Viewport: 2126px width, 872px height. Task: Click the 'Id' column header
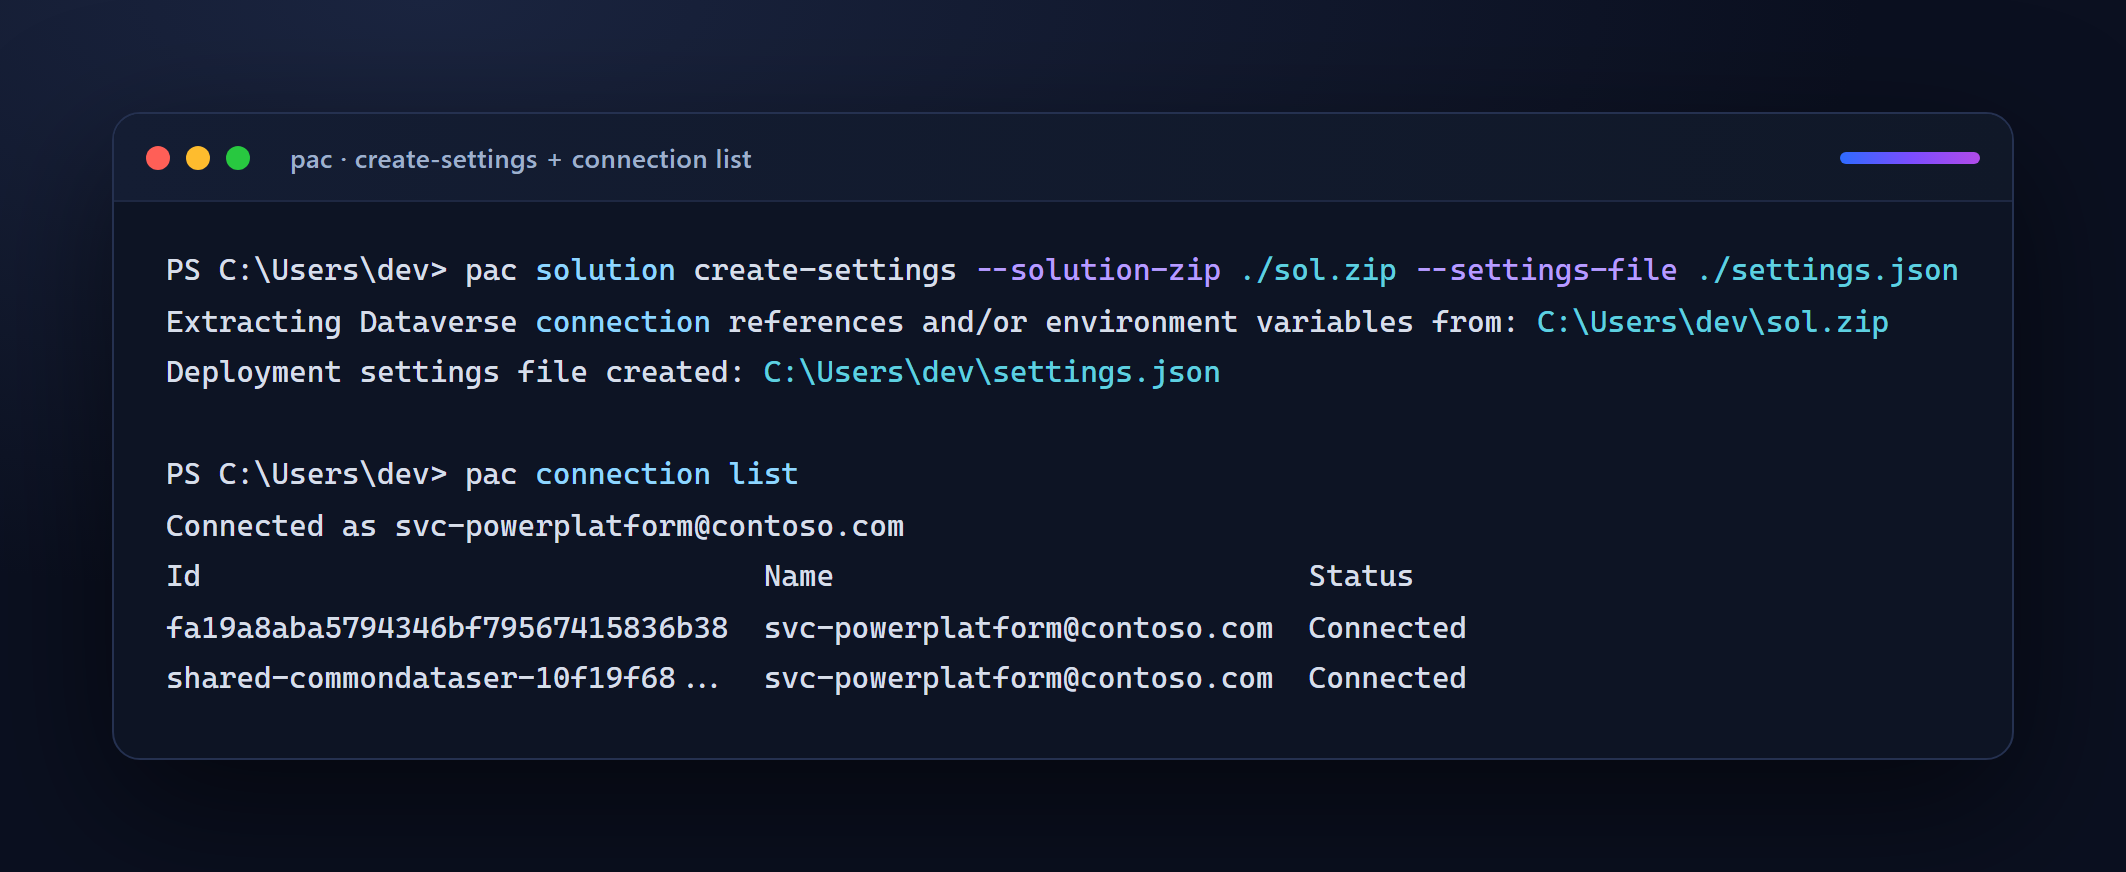pyautogui.click(x=183, y=576)
